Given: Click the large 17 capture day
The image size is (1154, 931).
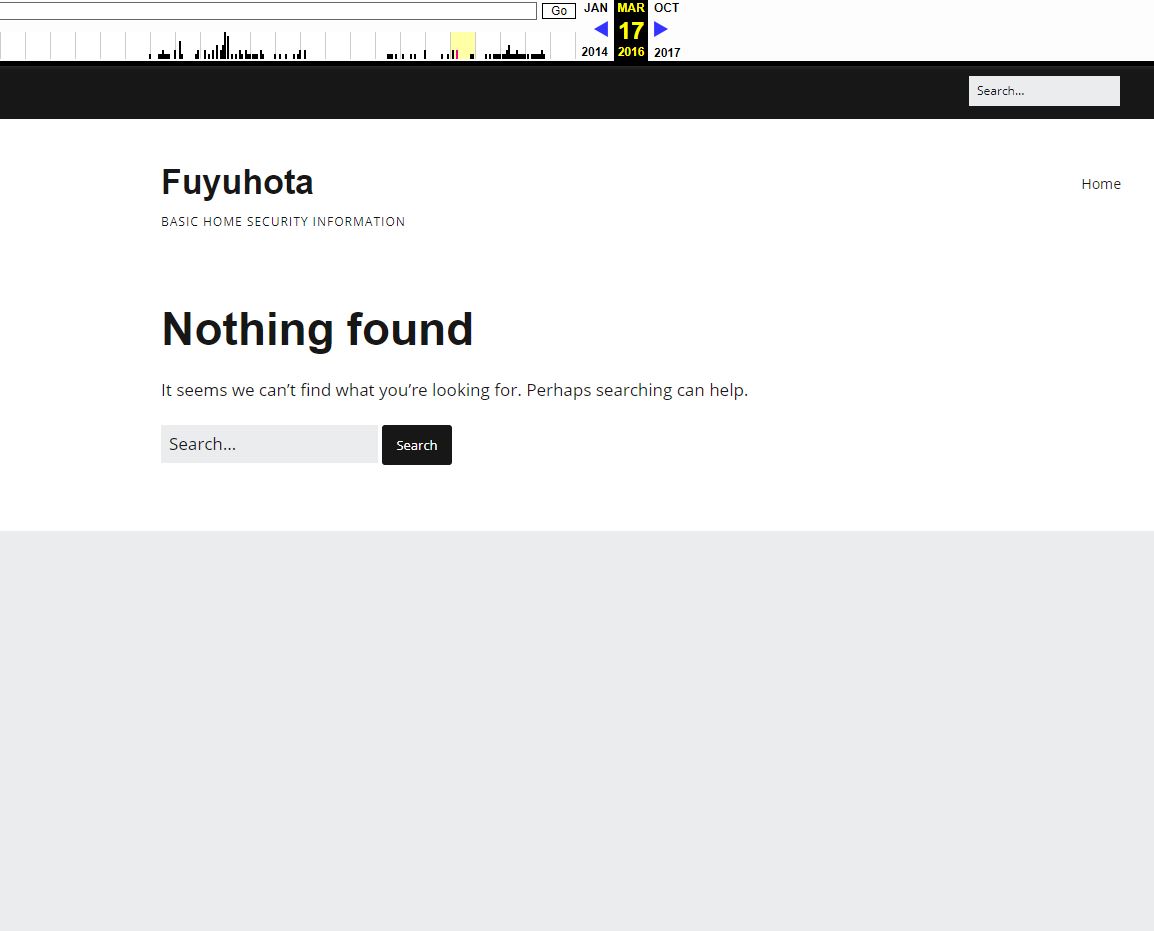Looking at the screenshot, I should tap(631, 30).
